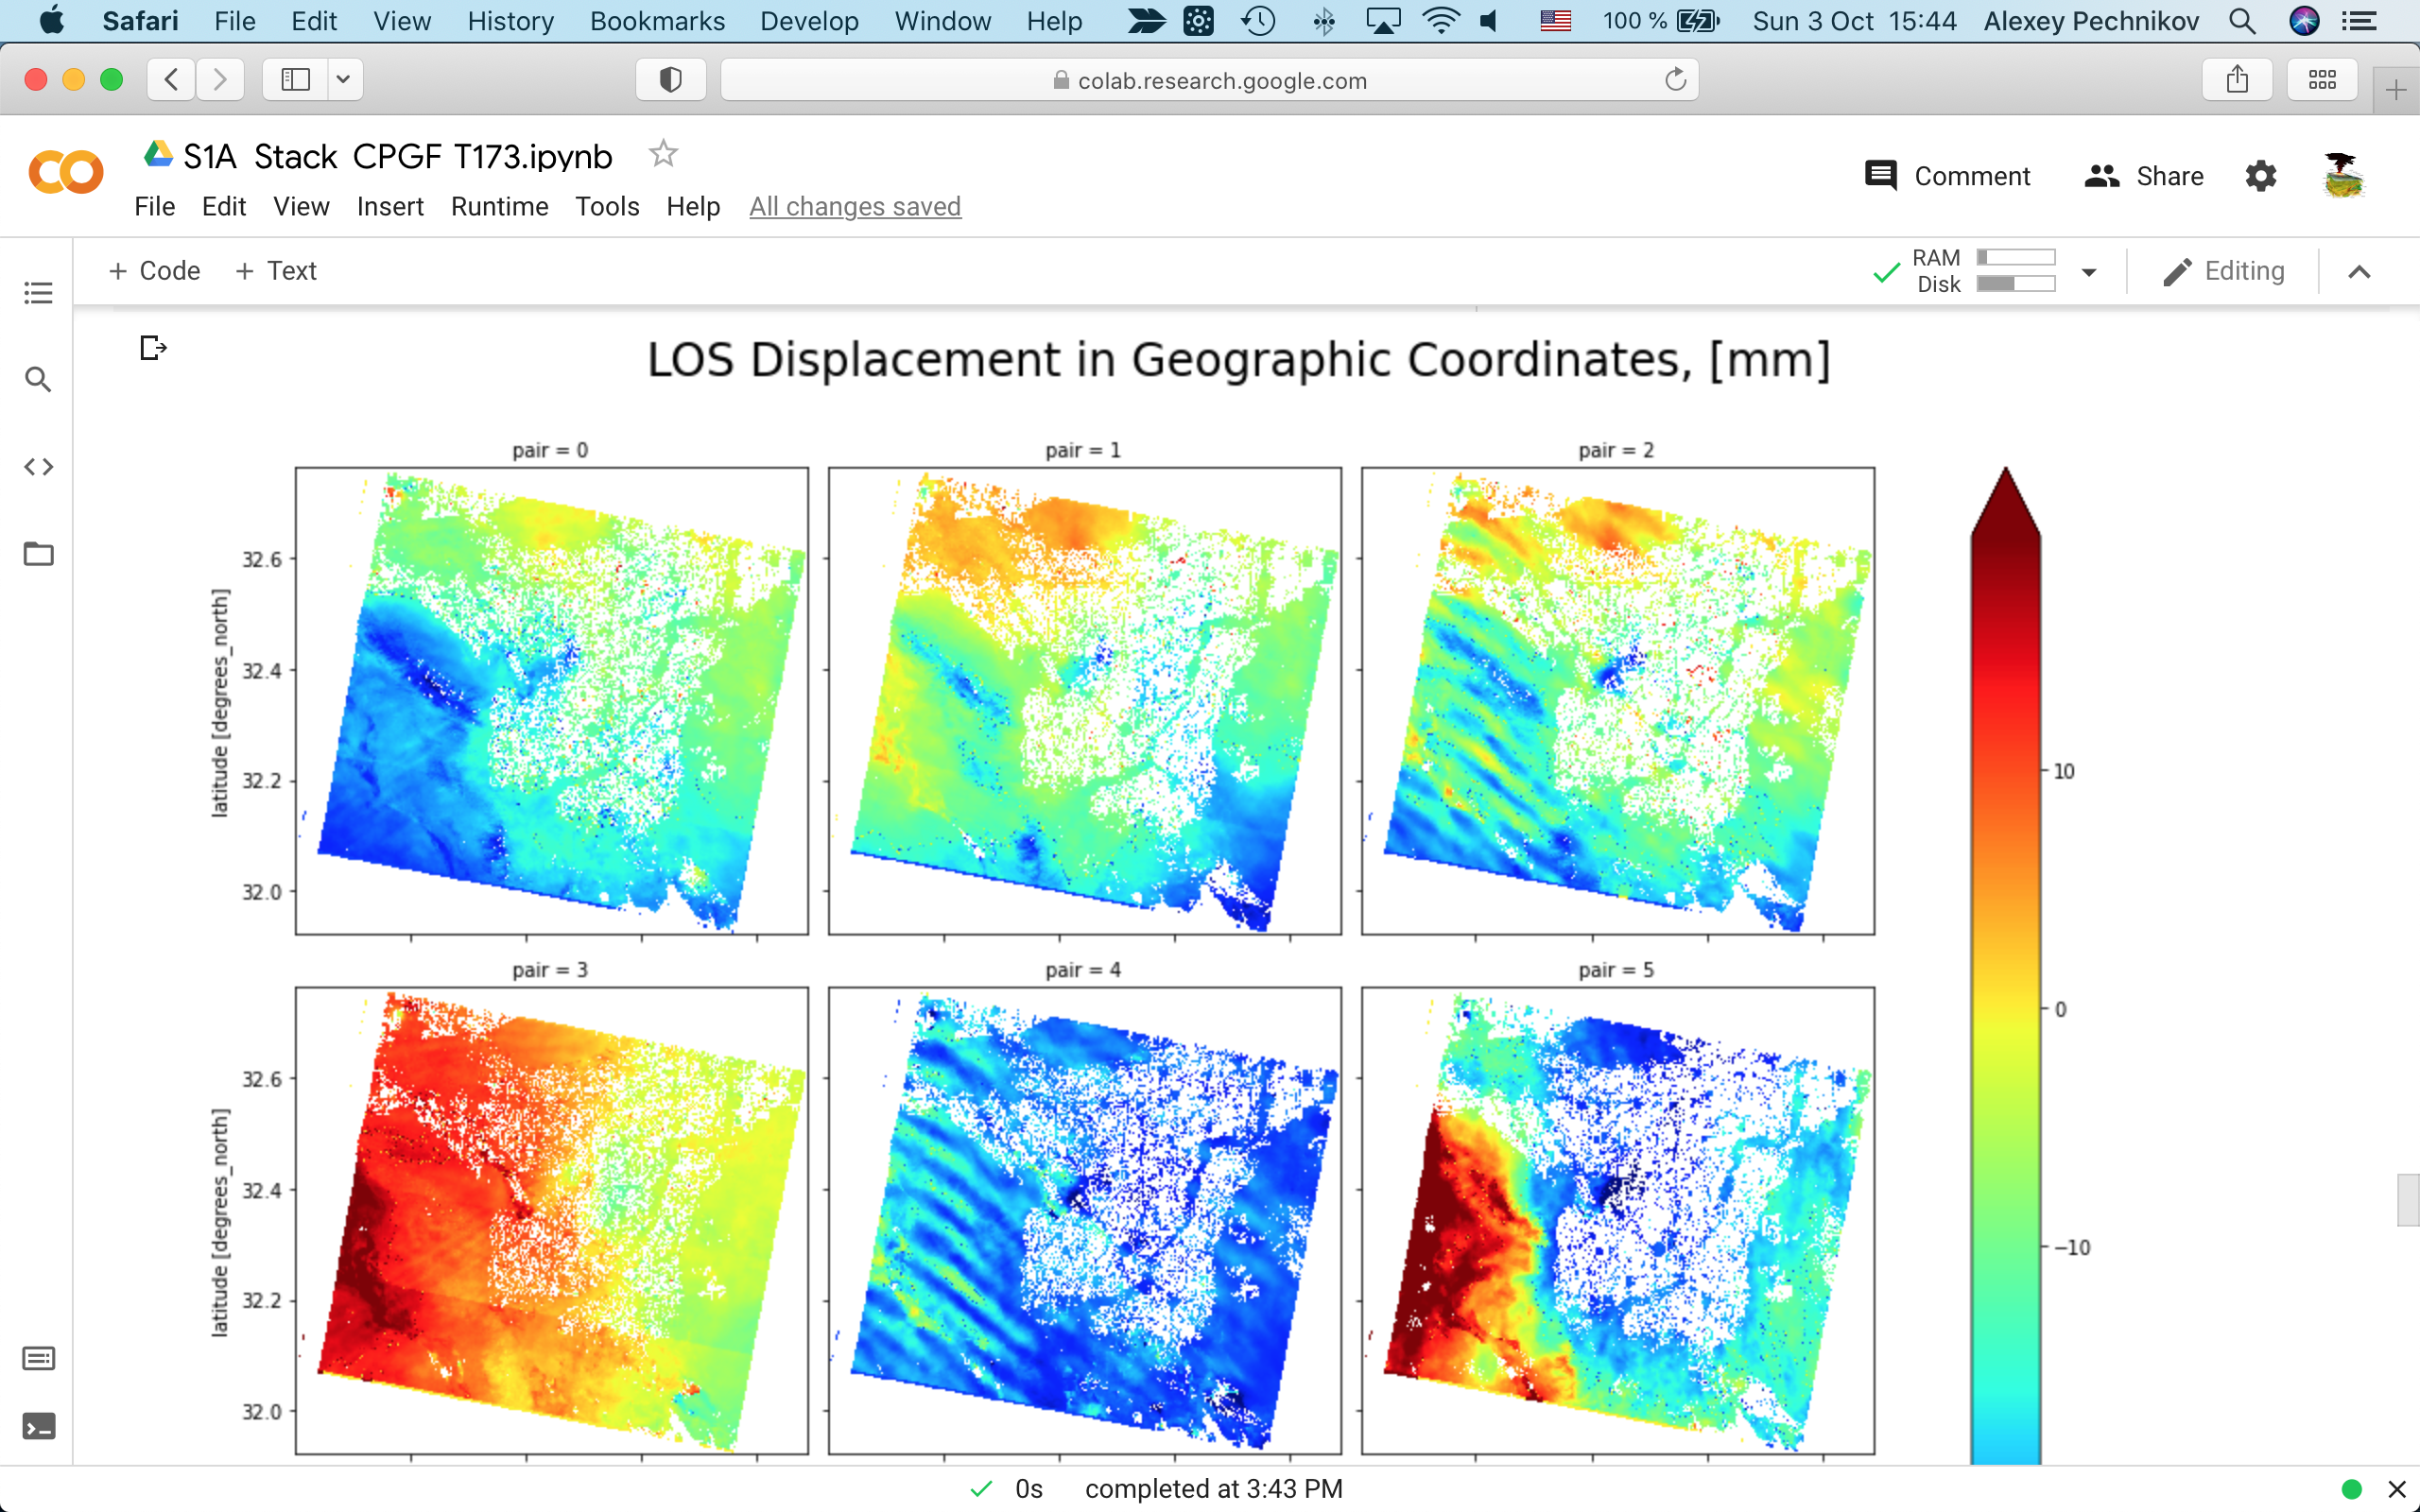Open the Runtime menu in Colab
2420x1512 pixels.
pos(500,207)
